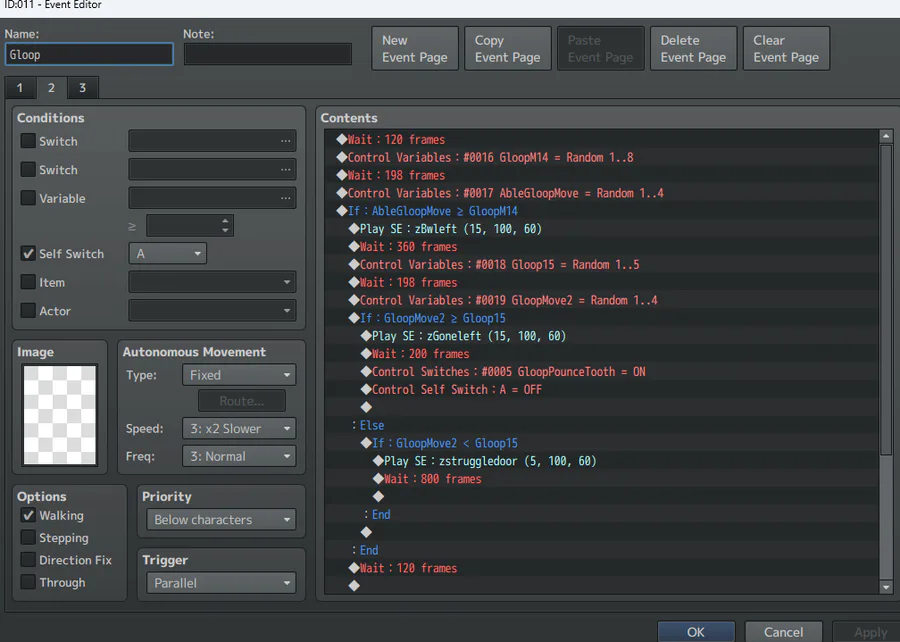Viewport: 900px width, 642px height.
Task: Switch to event page tab 1
Action: 20,88
